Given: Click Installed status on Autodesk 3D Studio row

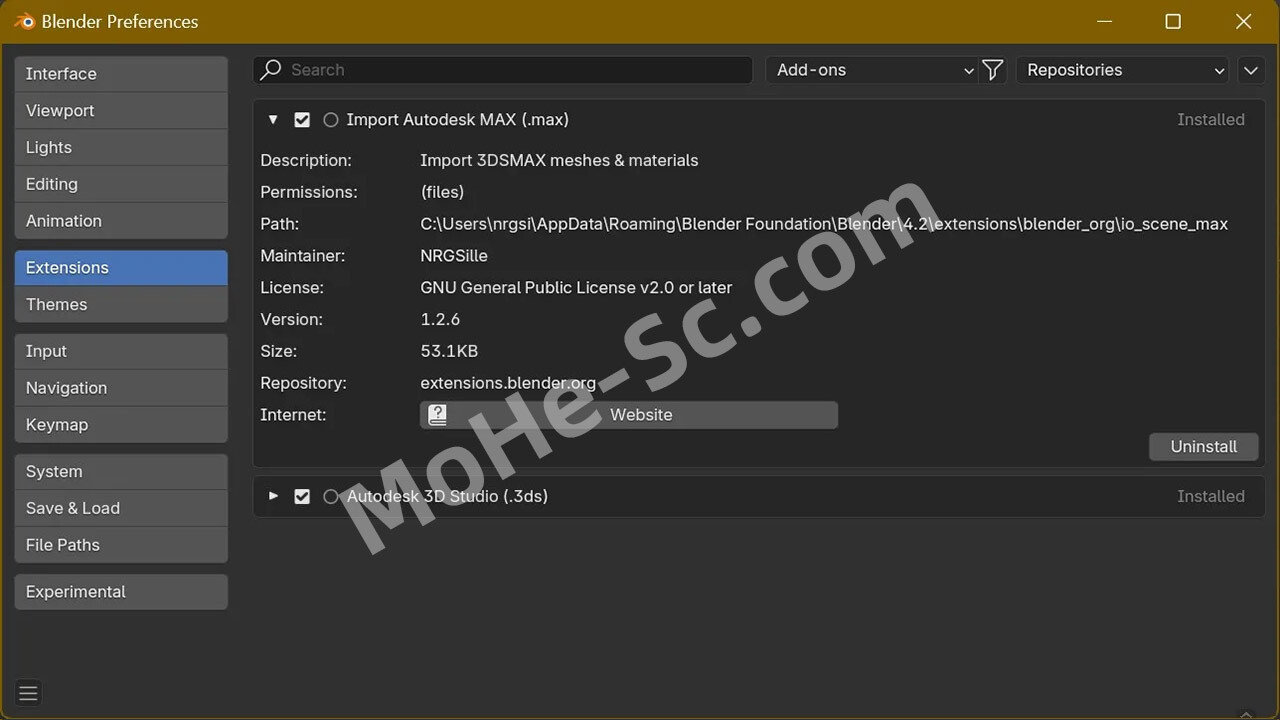Looking at the screenshot, I should [x=1211, y=497].
